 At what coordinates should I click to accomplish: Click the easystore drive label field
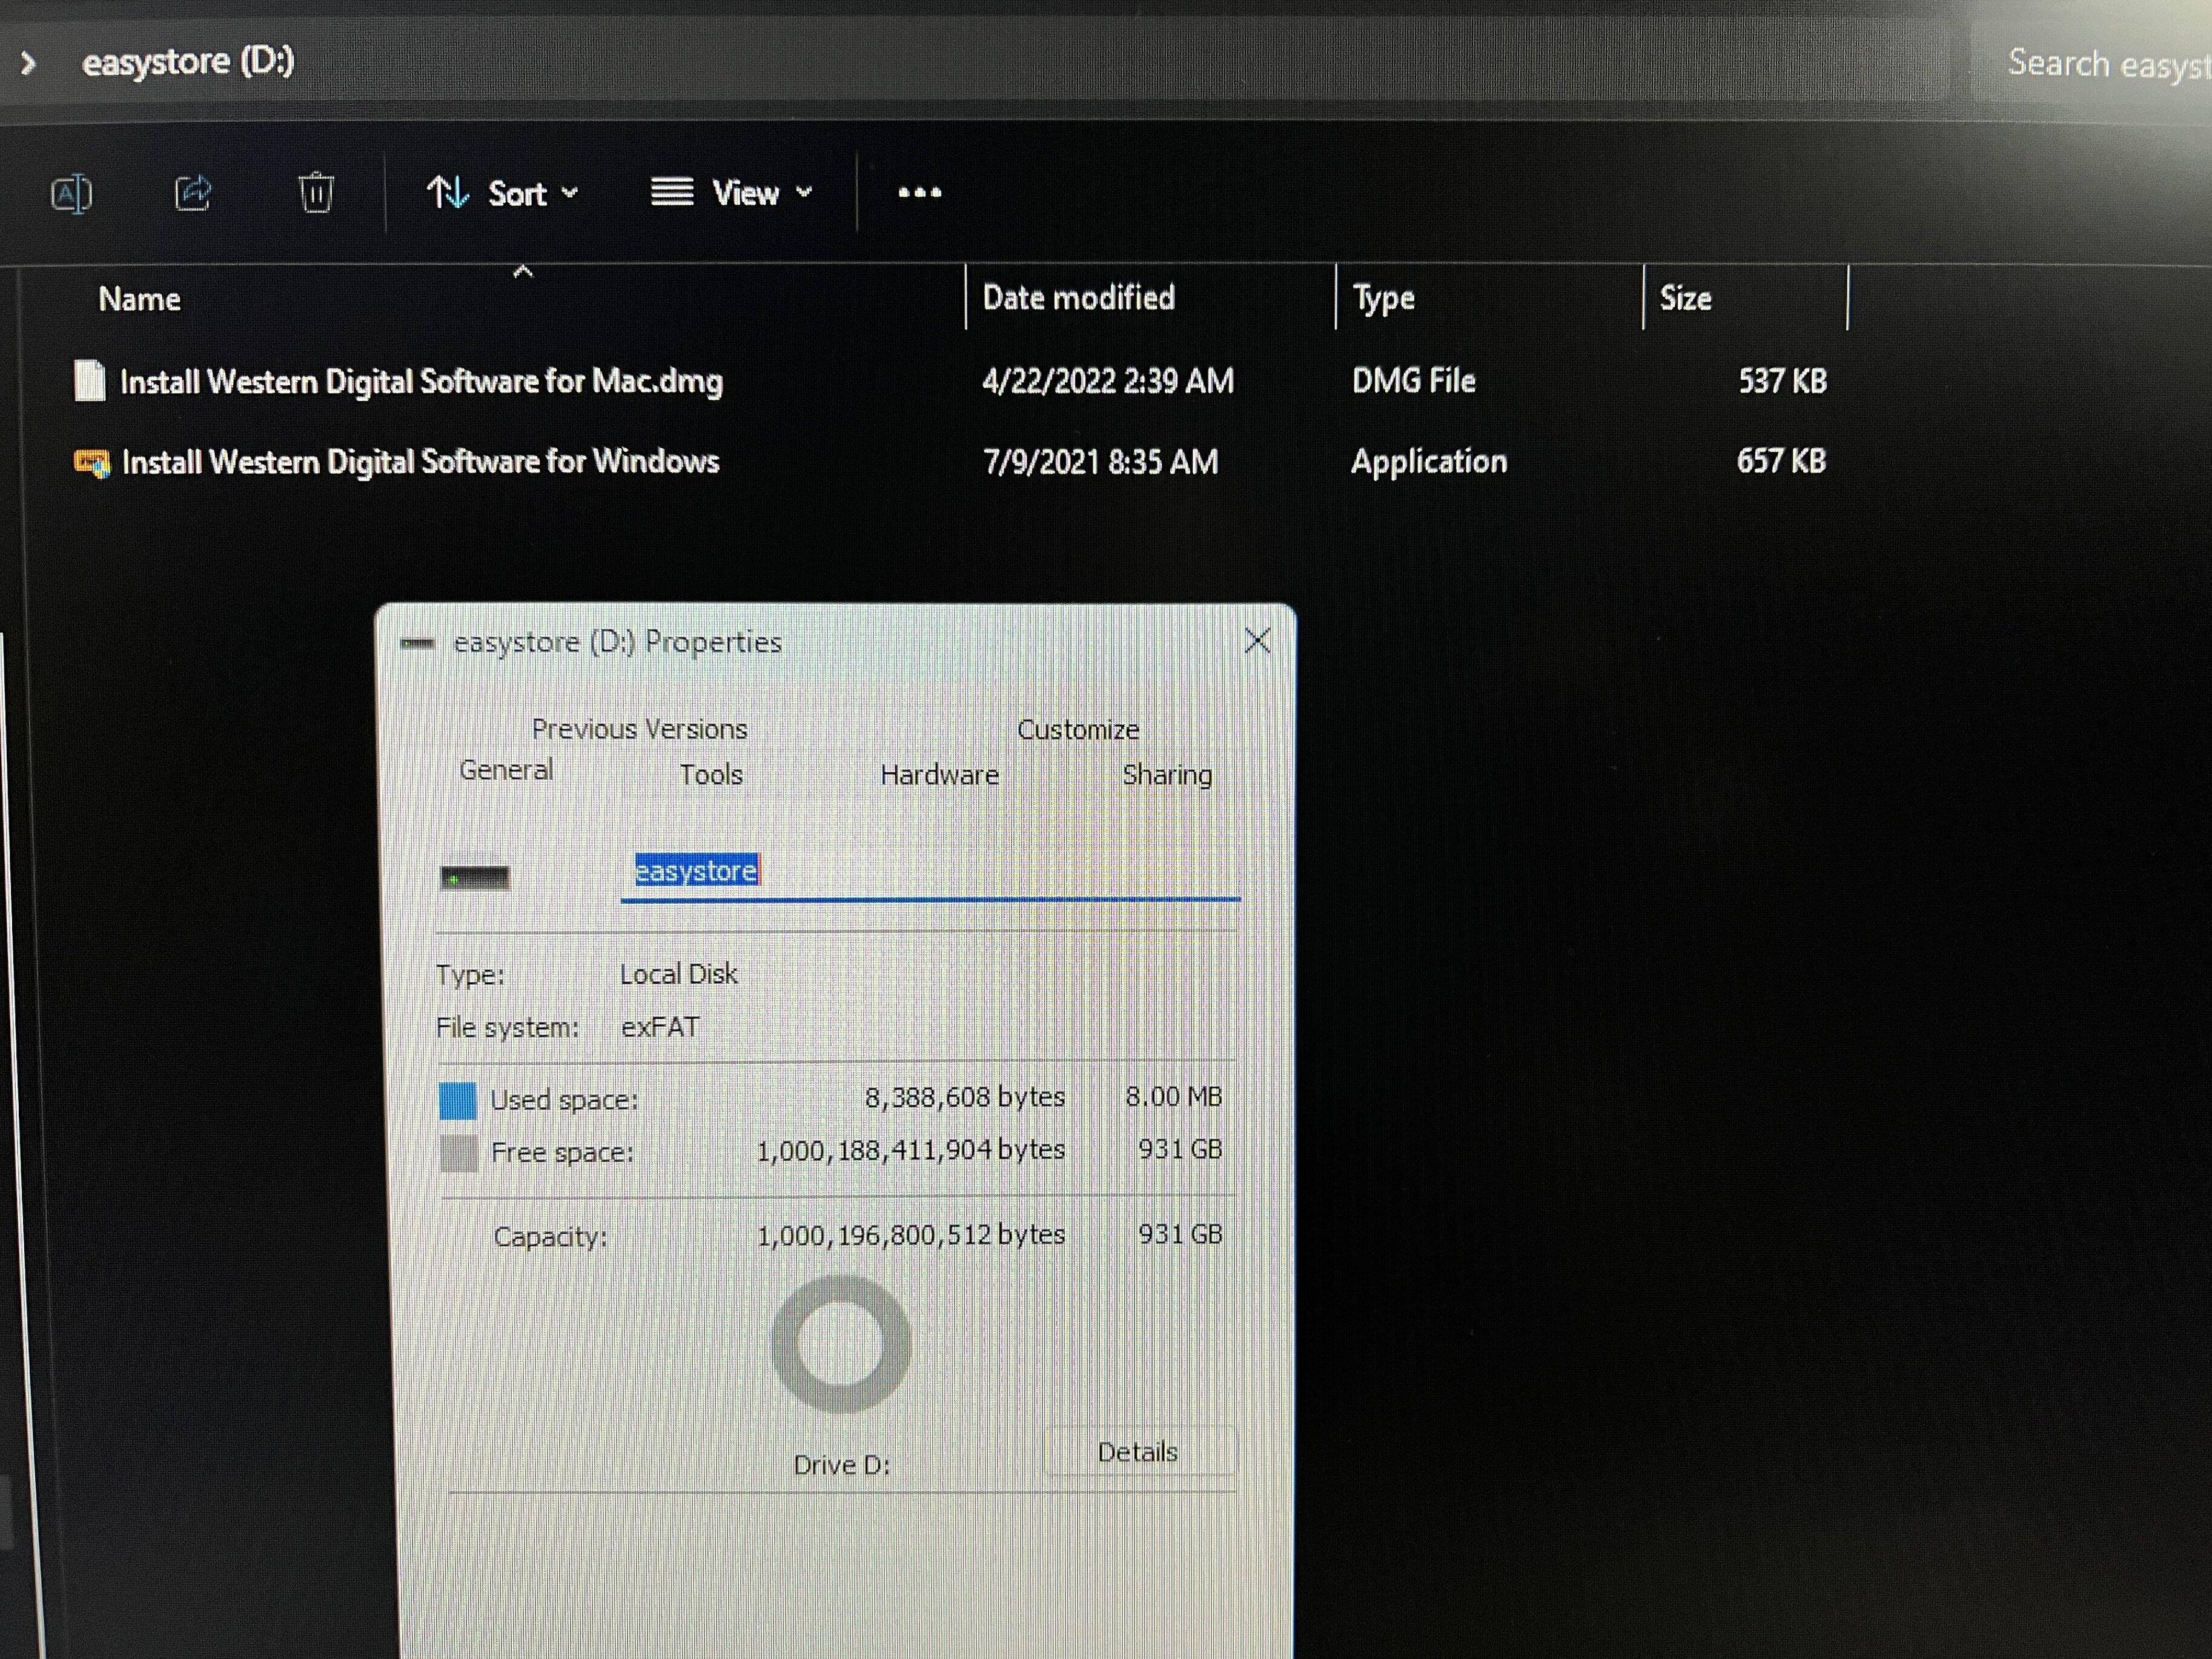tap(930, 872)
